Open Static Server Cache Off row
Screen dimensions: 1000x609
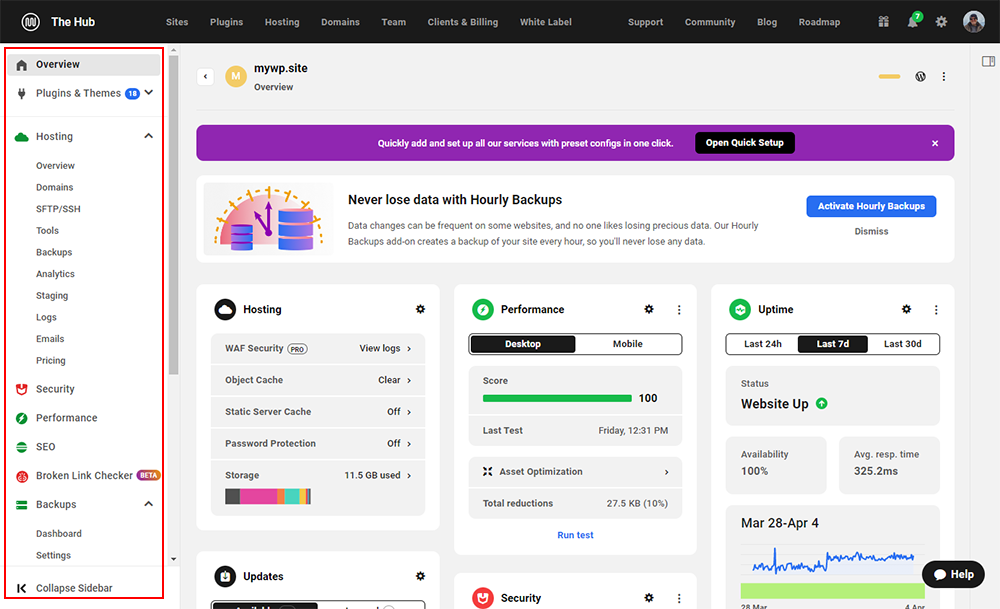pos(318,412)
